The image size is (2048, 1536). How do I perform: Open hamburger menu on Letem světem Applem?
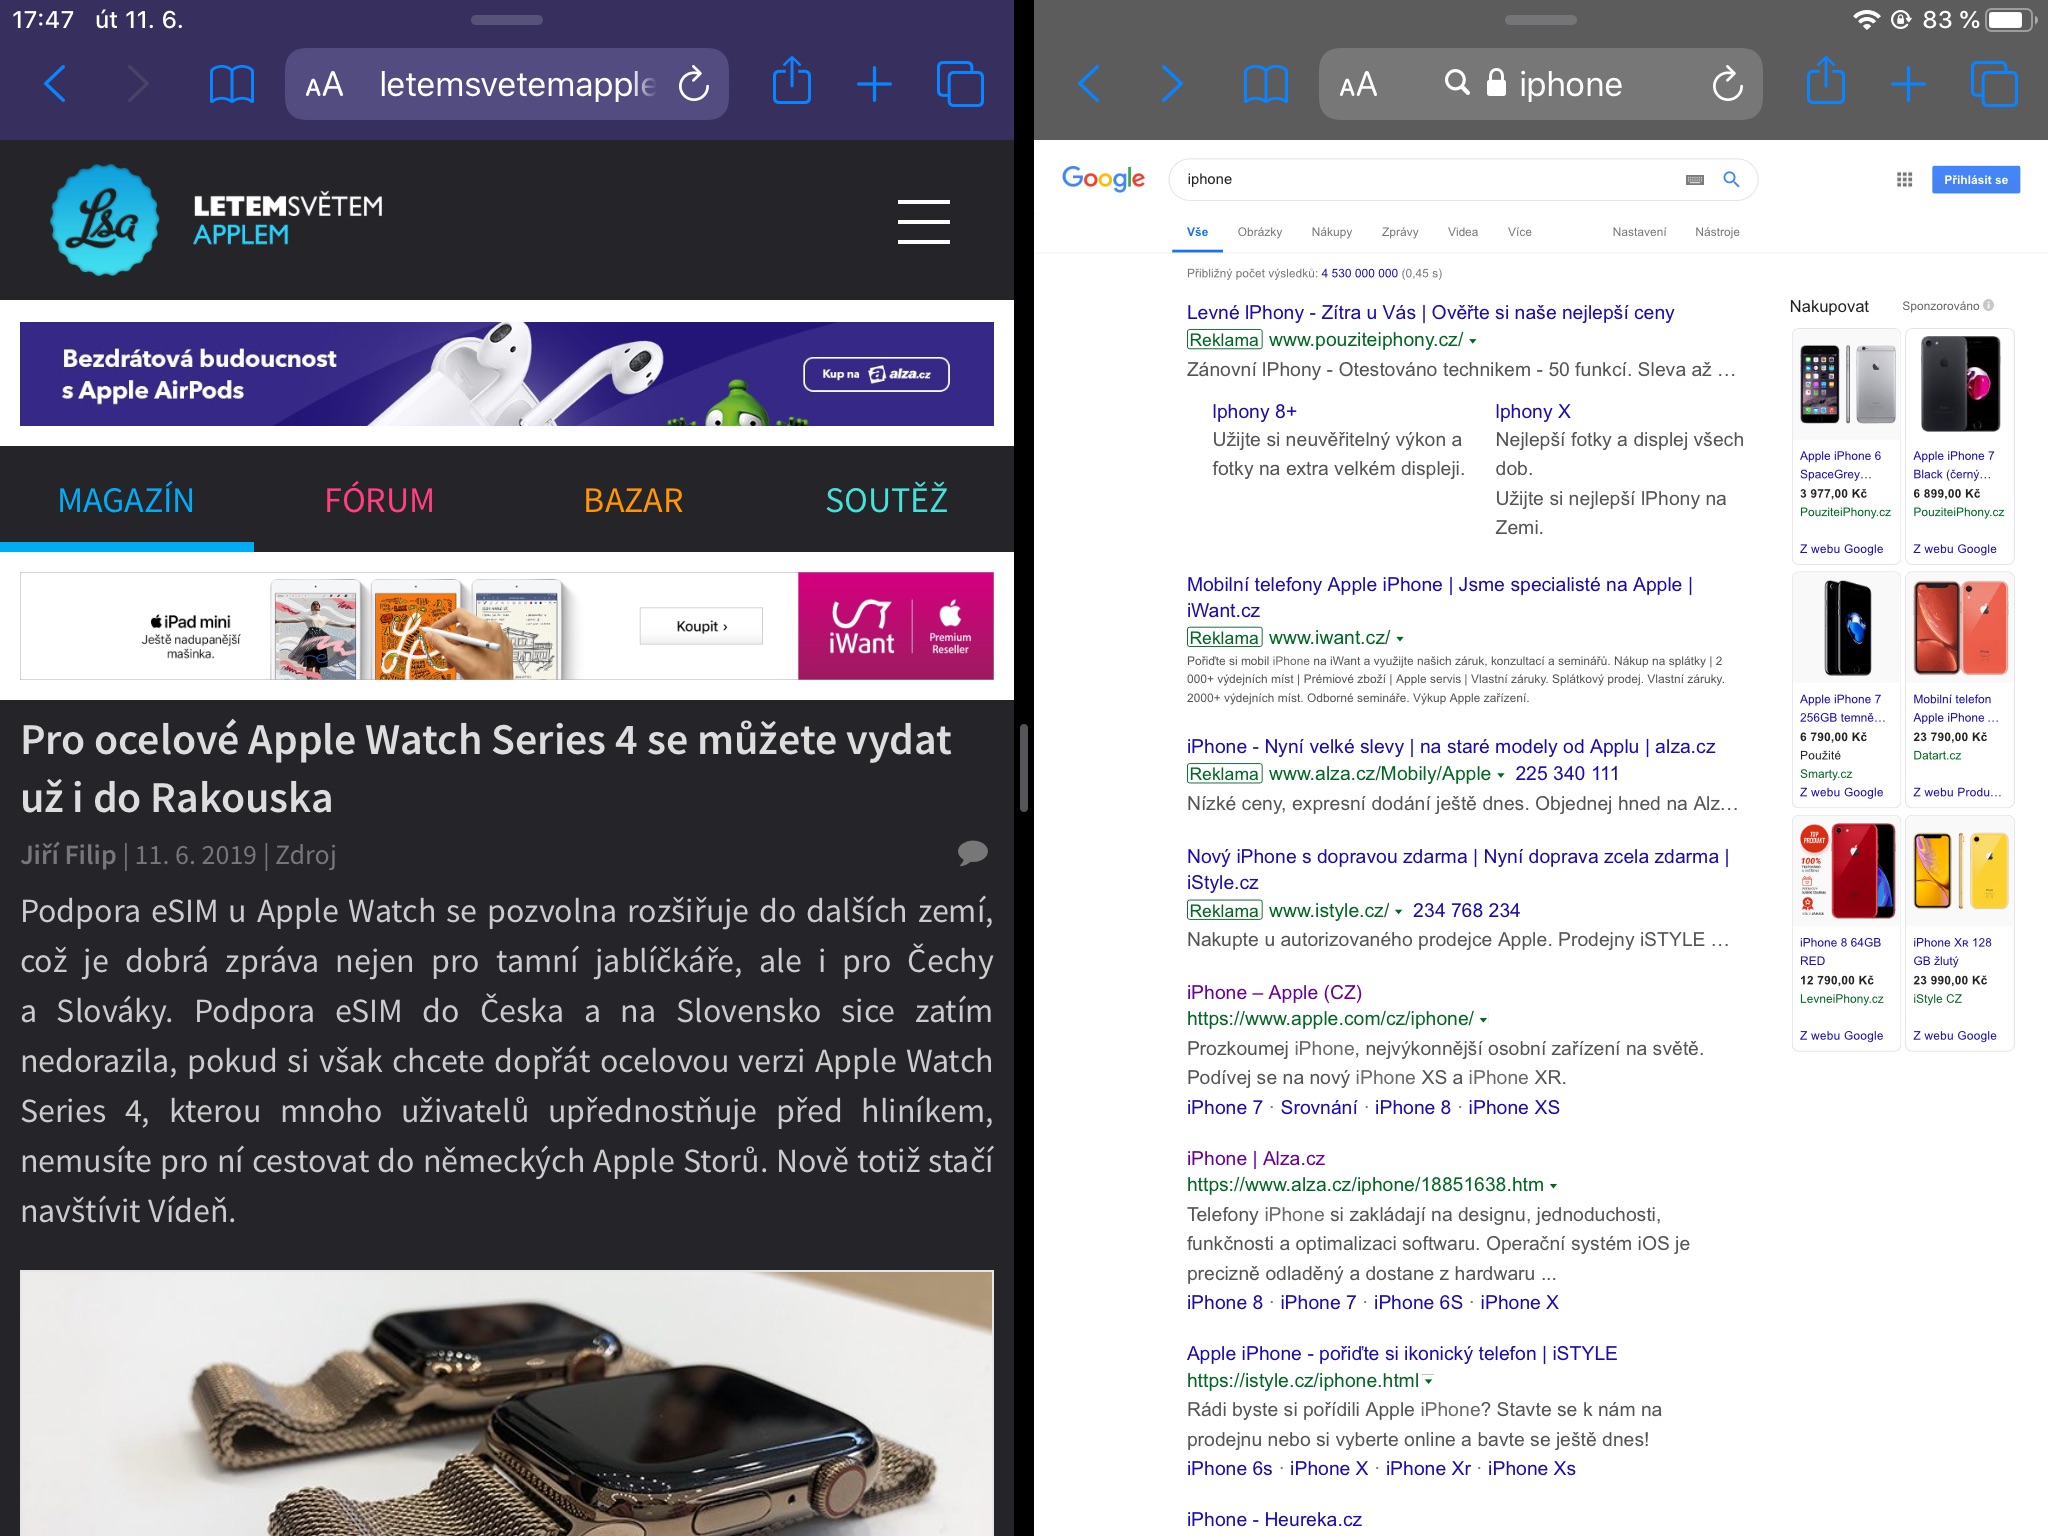tap(923, 221)
